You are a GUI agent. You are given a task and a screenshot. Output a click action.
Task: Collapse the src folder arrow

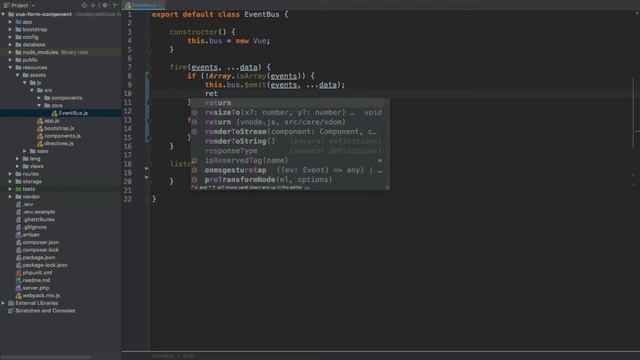point(33,90)
